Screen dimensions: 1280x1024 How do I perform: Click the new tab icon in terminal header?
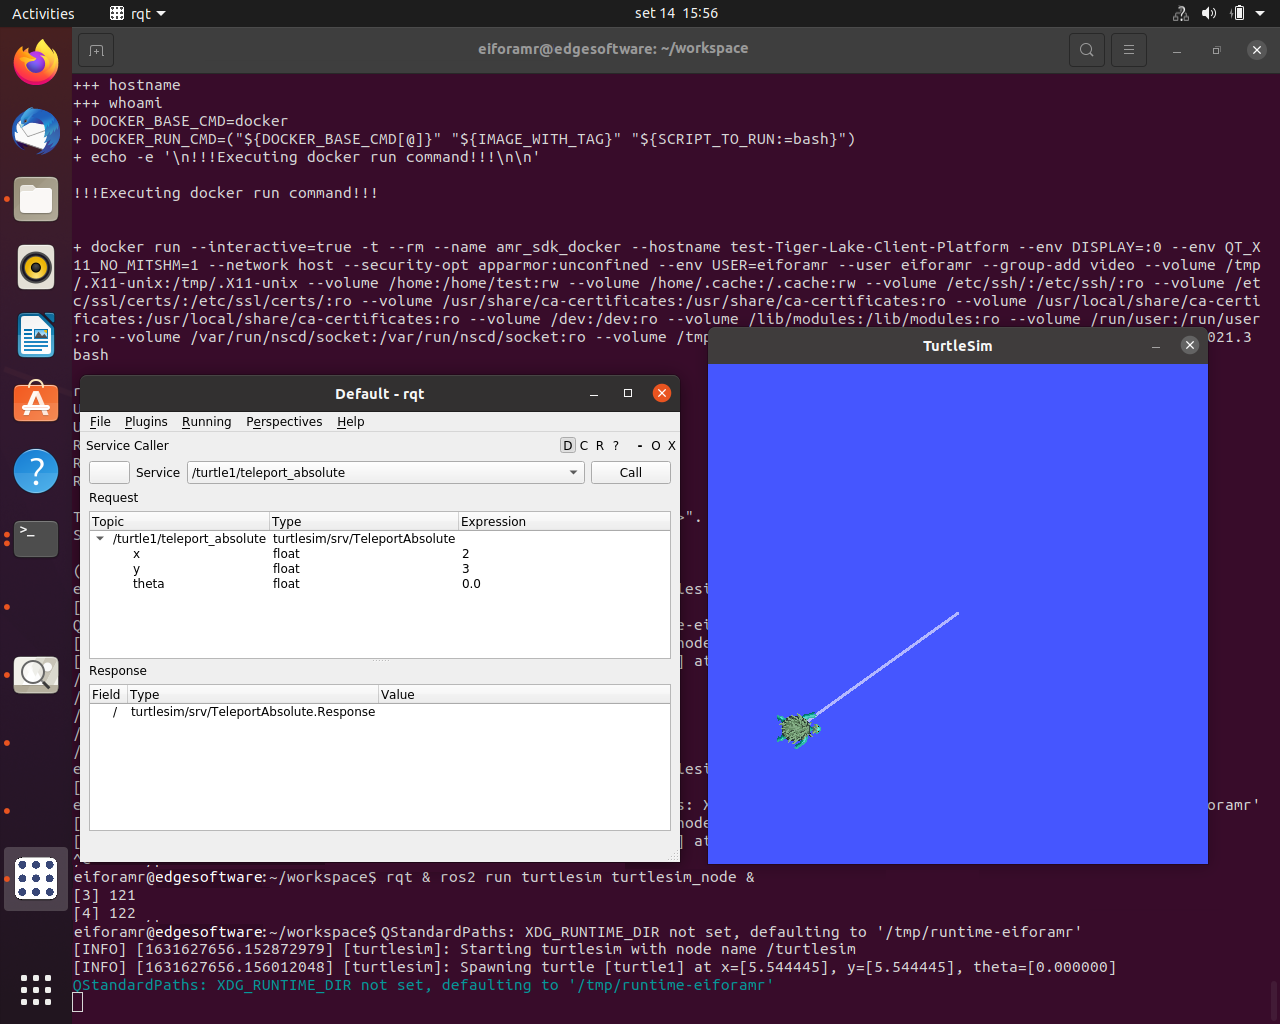pyautogui.click(x=96, y=50)
